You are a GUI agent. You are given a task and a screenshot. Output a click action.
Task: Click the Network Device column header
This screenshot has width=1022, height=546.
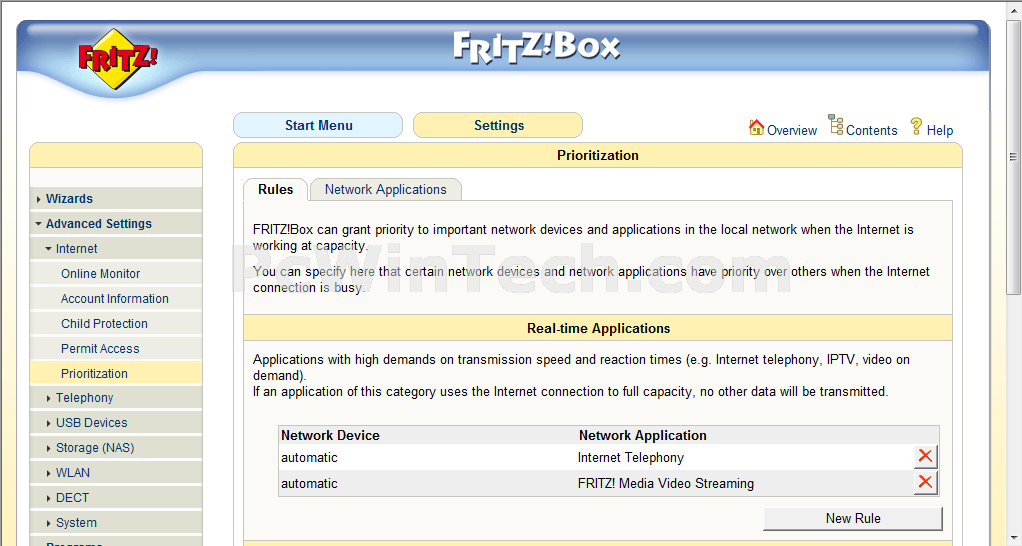[330, 435]
